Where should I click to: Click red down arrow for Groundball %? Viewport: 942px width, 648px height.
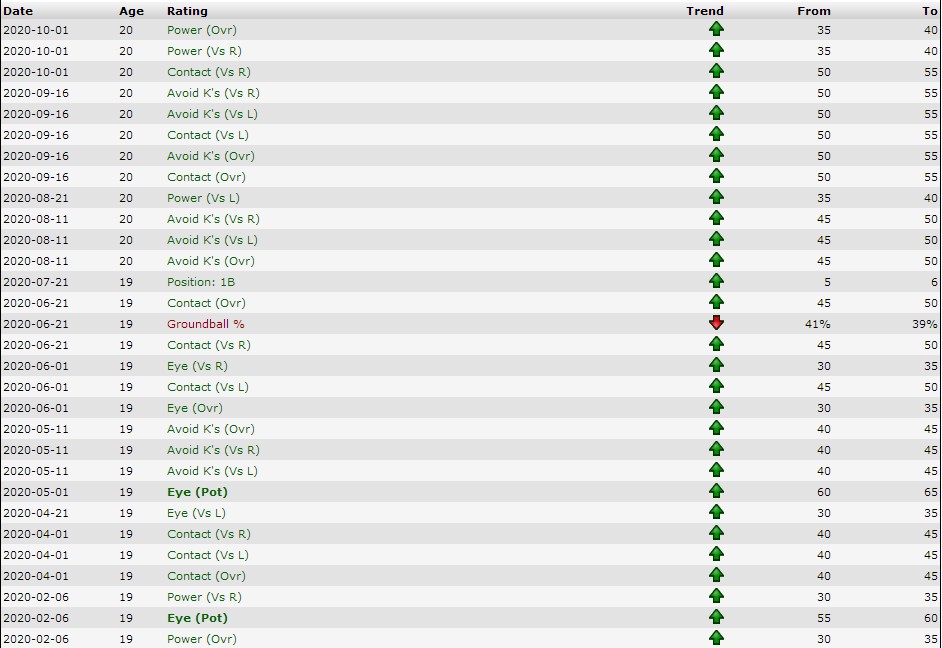(x=716, y=323)
